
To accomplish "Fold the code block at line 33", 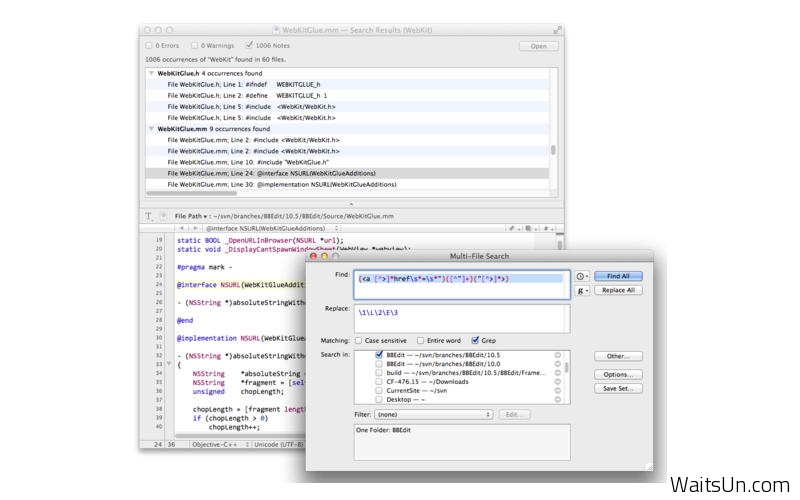I will point(169,364).
